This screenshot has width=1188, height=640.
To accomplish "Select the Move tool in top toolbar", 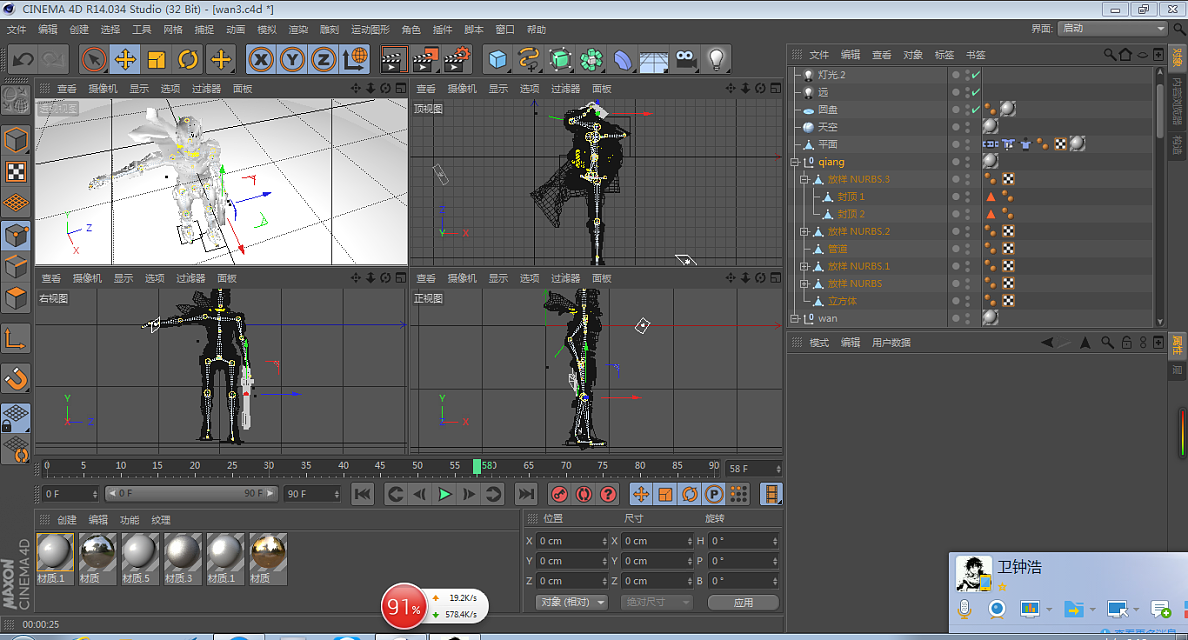I will (125, 59).
